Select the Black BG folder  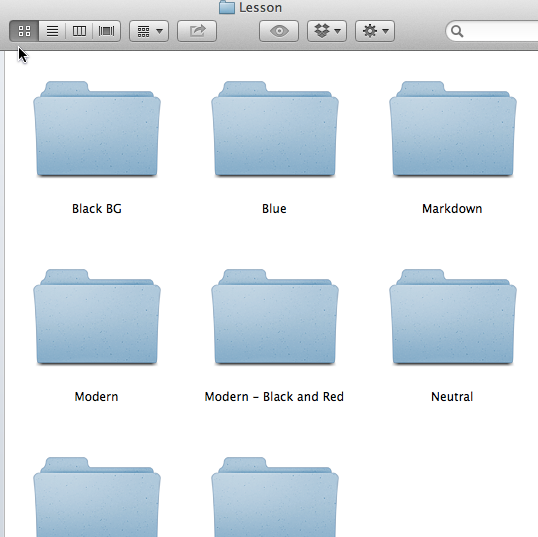tap(97, 129)
